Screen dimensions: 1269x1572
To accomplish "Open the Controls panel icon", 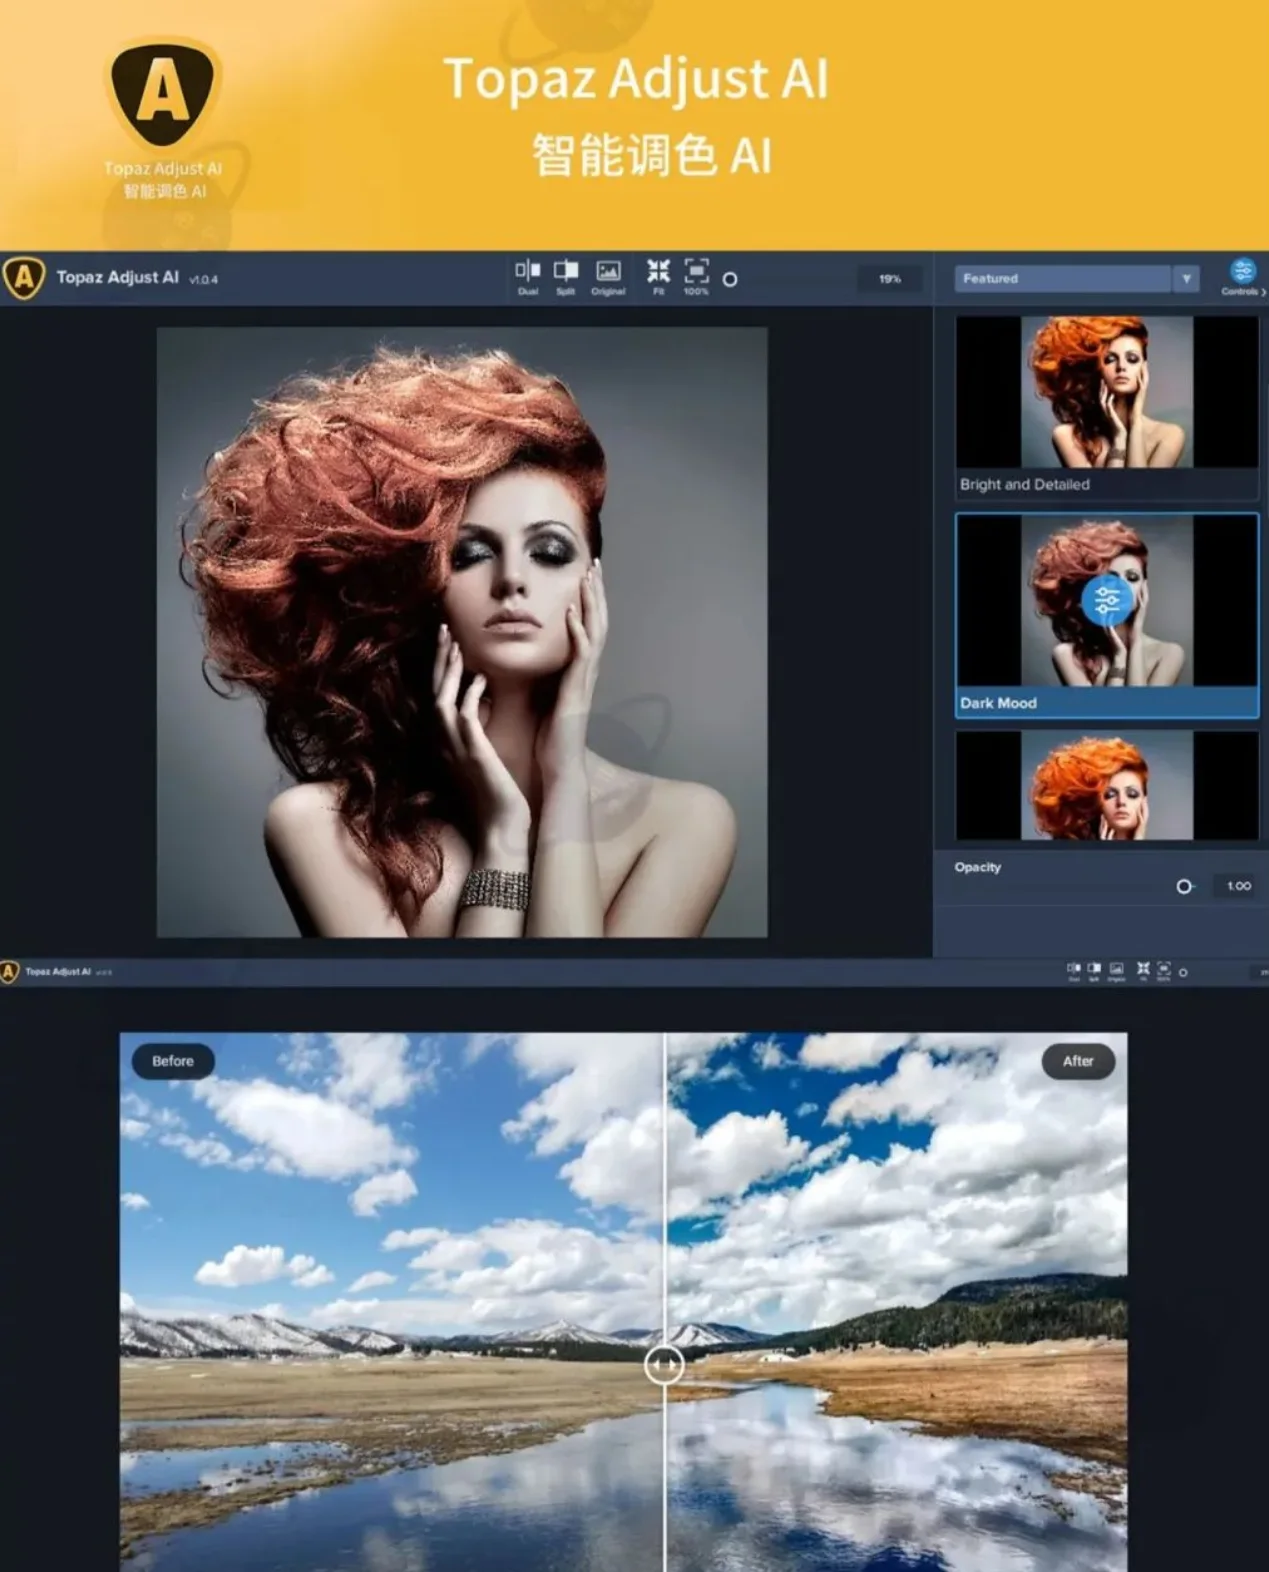I will (1243, 277).
